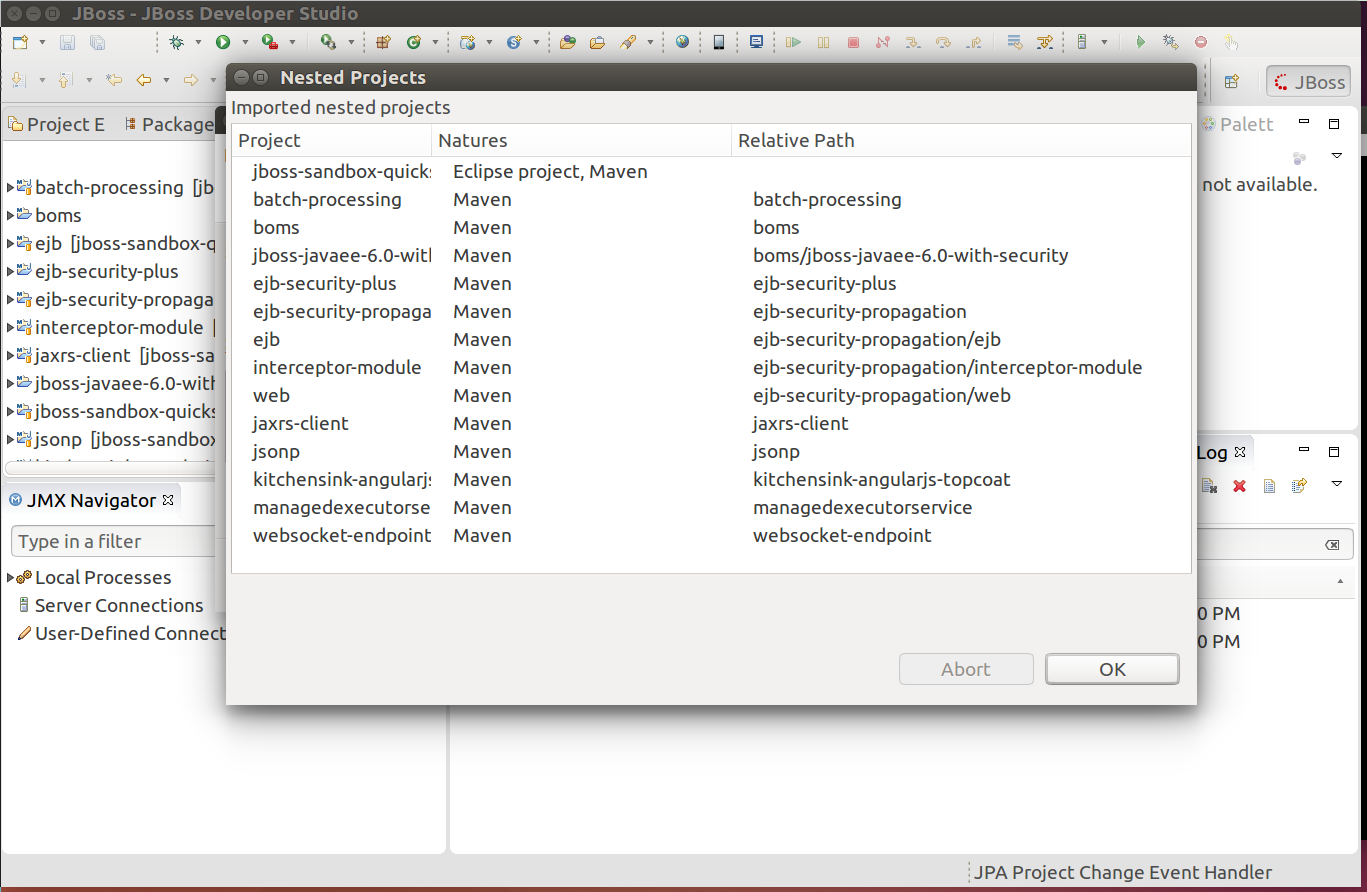Screen dimensions: 1367x892
Task: Select the Palette tab
Action: [1238, 124]
